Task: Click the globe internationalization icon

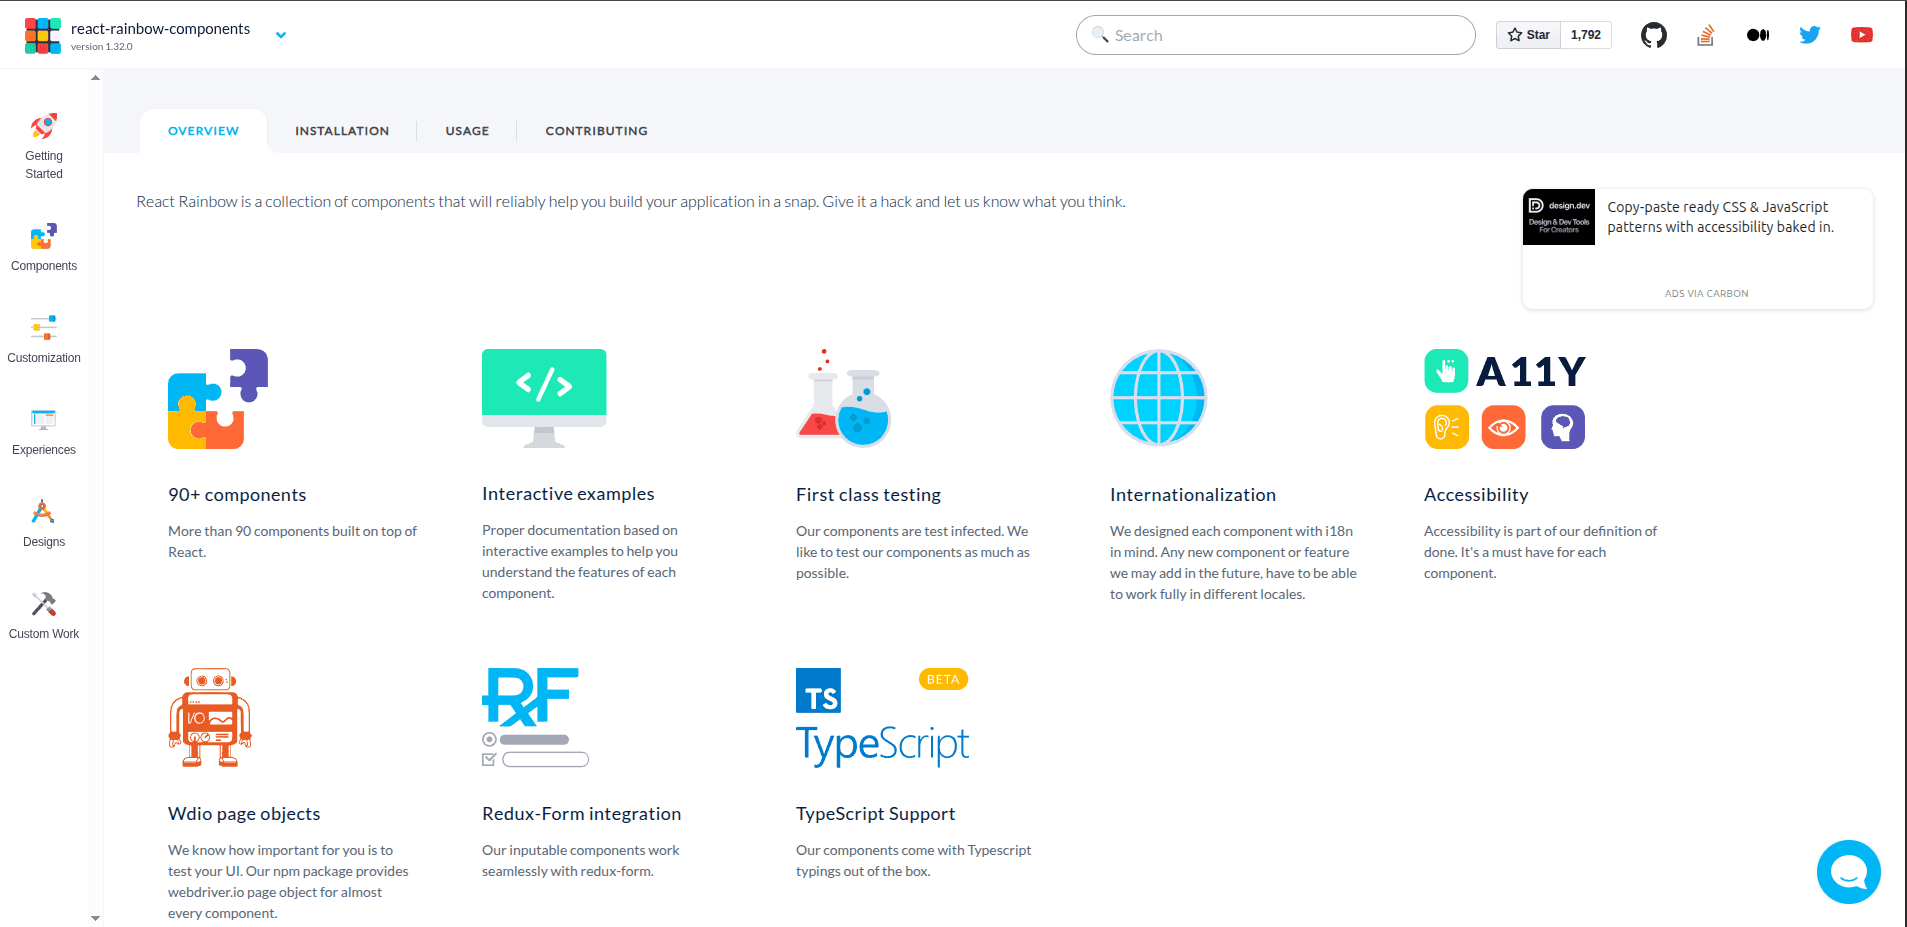Action: pyautogui.click(x=1159, y=398)
